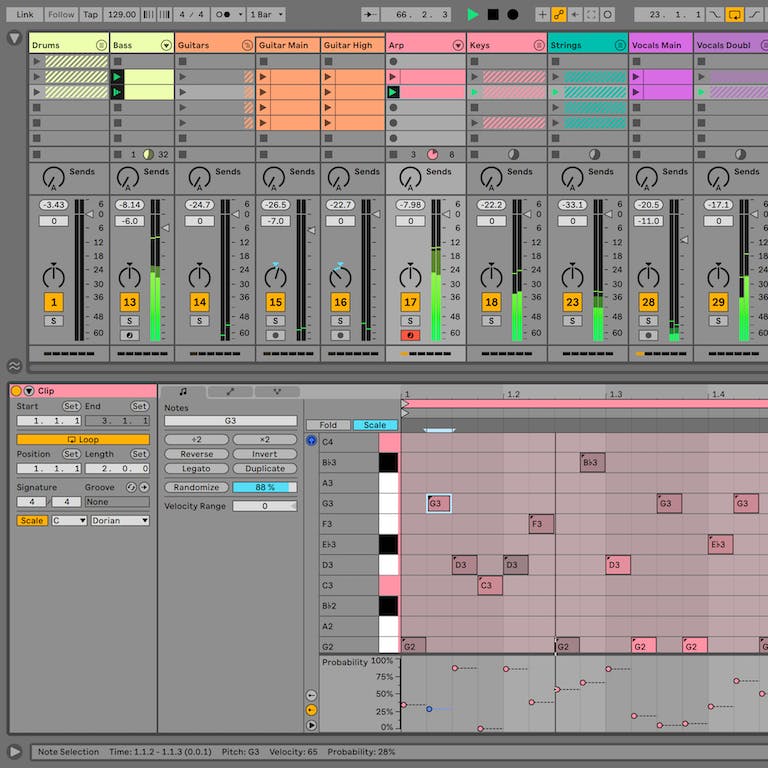Open the Dorian scale name dropdown
Viewport: 768px width, 768px height.
(120, 520)
